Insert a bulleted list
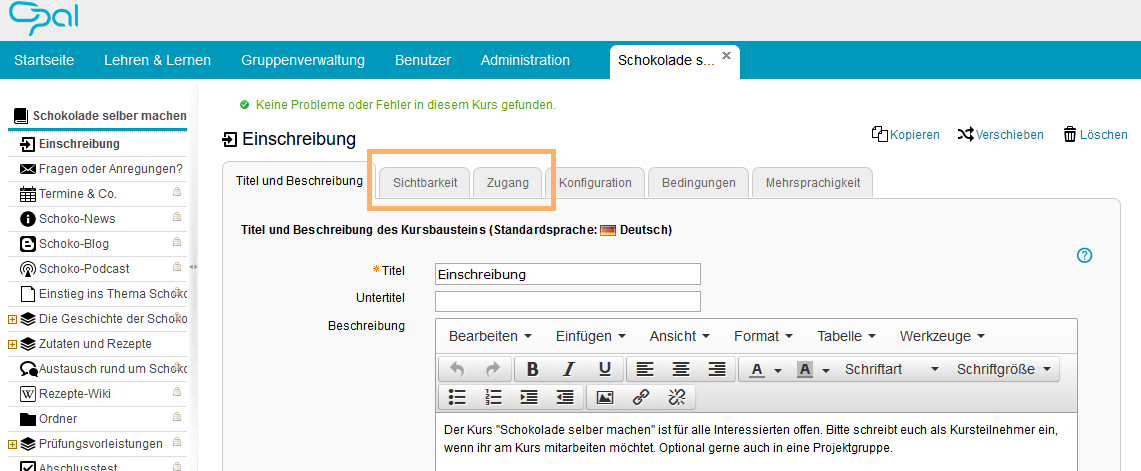 (x=457, y=397)
